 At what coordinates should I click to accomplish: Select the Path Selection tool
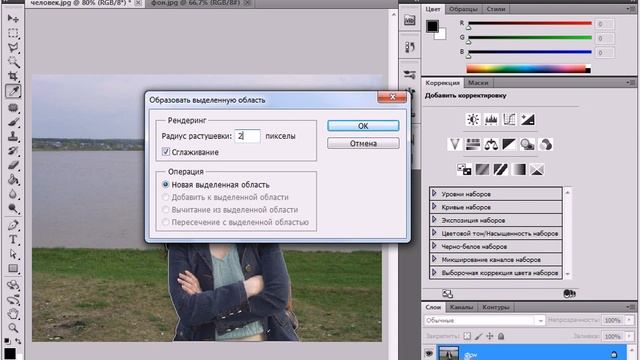tap(13, 254)
